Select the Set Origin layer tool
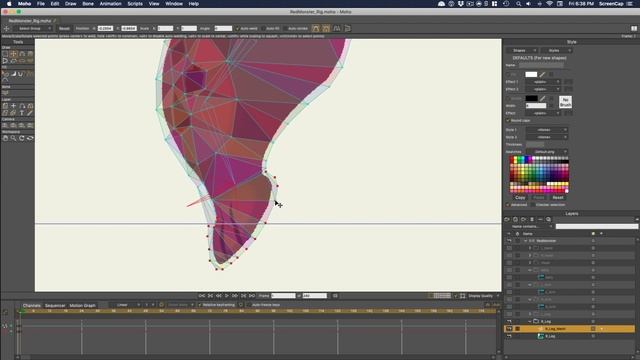640x360 pixels. [13, 106]
